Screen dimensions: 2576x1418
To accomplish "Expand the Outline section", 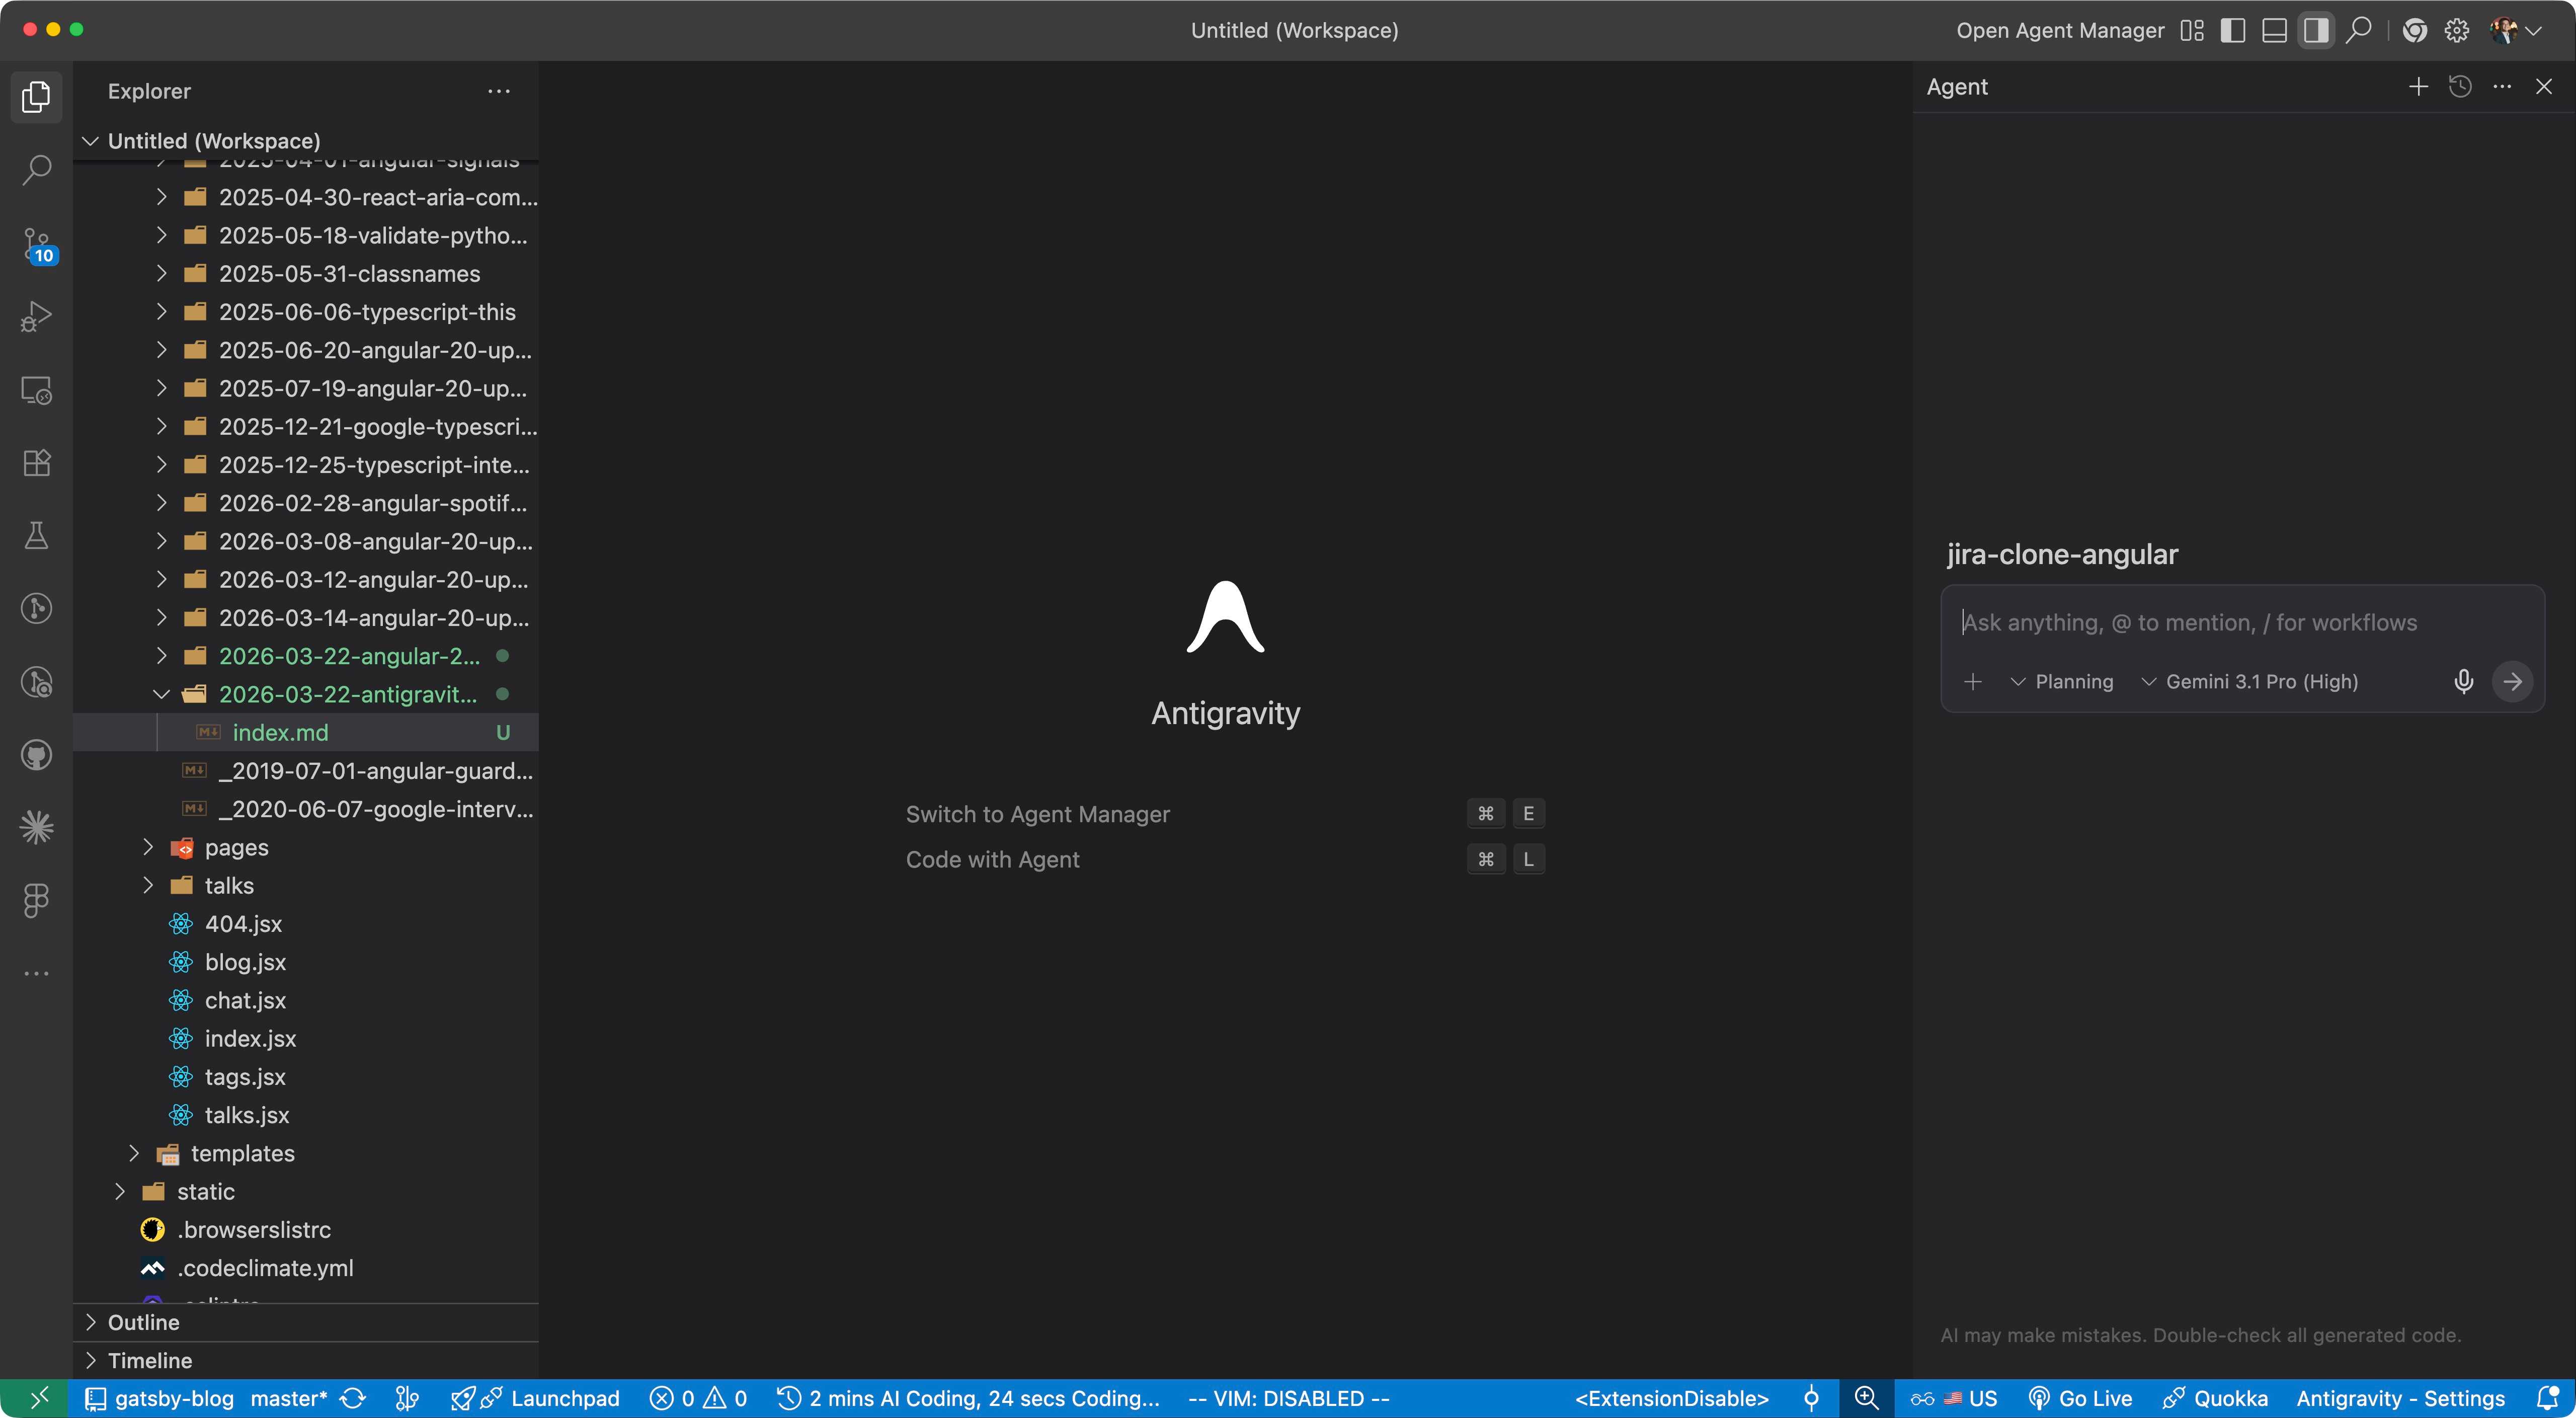I will [x=143, y=1322].
